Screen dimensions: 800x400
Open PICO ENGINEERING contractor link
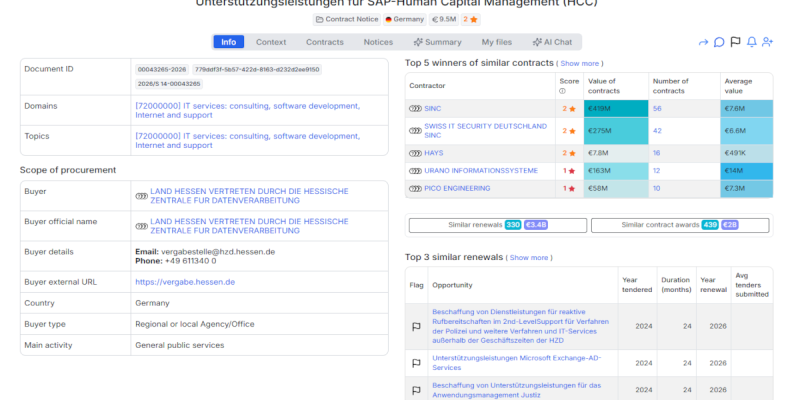point(457,189)
